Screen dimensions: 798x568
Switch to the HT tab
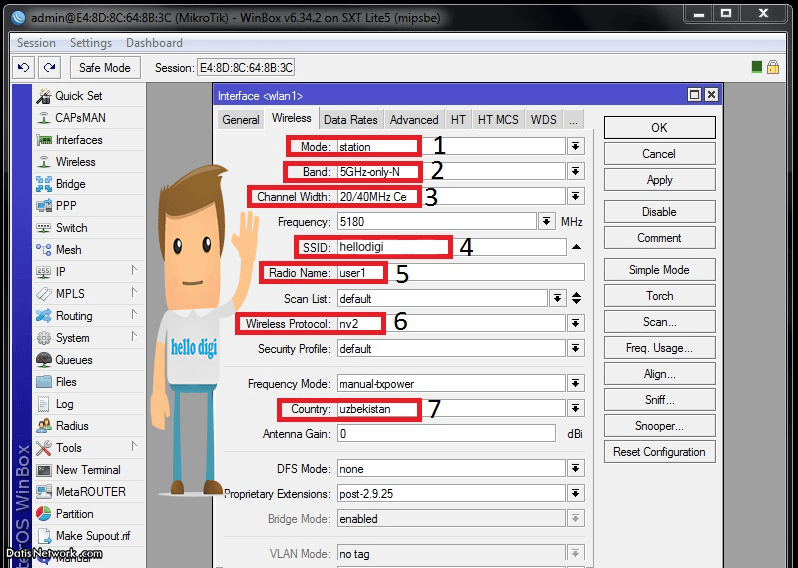(x=458, y=120)
